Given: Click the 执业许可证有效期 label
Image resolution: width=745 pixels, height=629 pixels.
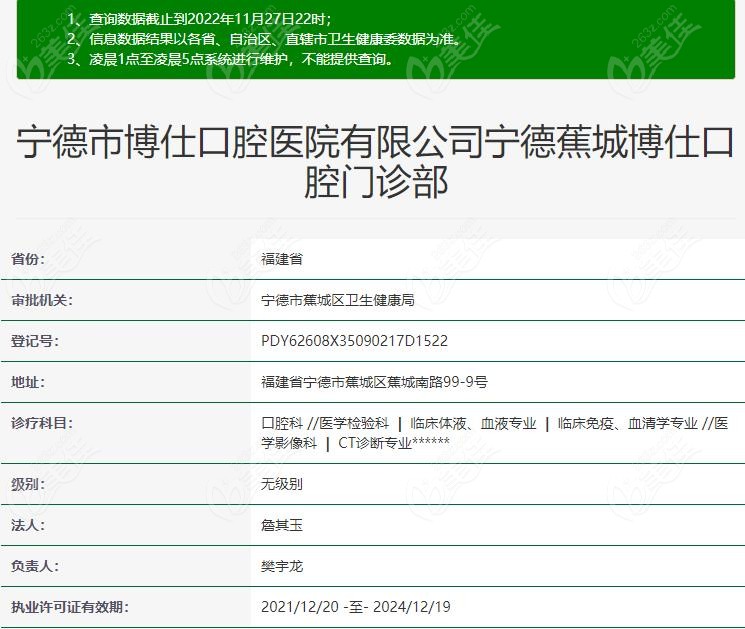Looking at the screenshot, I should pos(69,607).
